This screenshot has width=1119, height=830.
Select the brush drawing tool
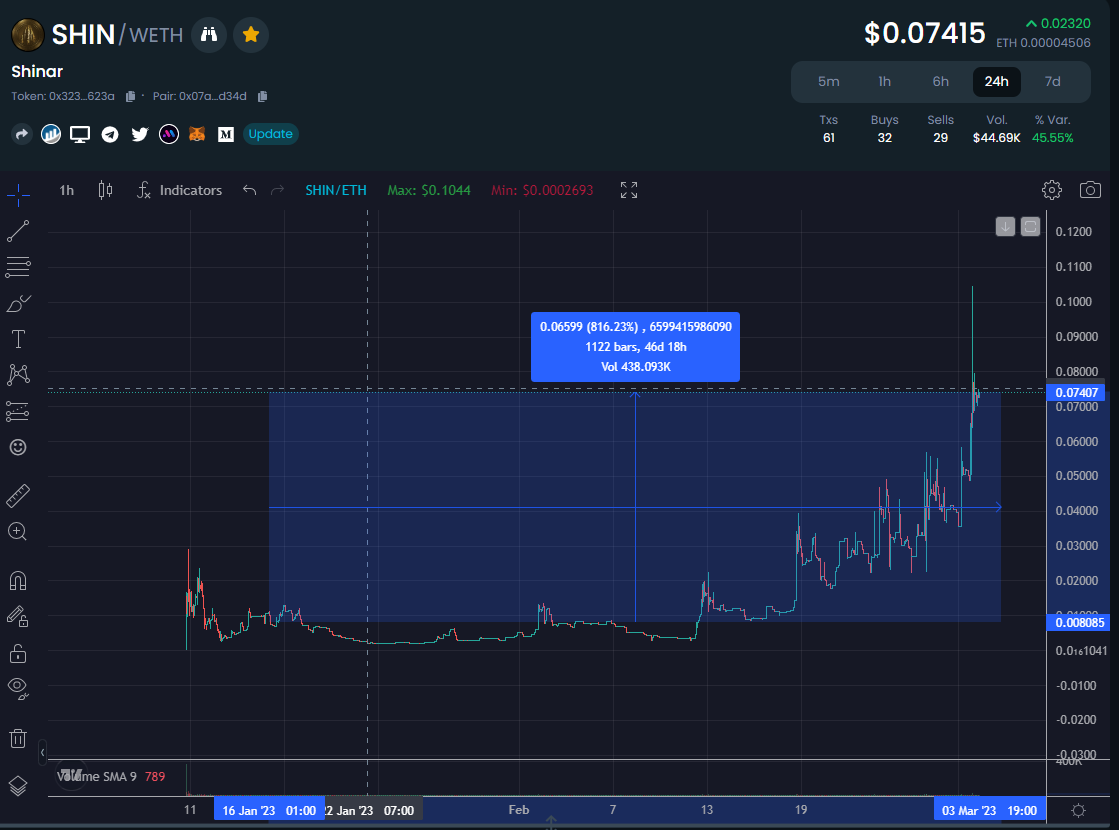[17, 302]
